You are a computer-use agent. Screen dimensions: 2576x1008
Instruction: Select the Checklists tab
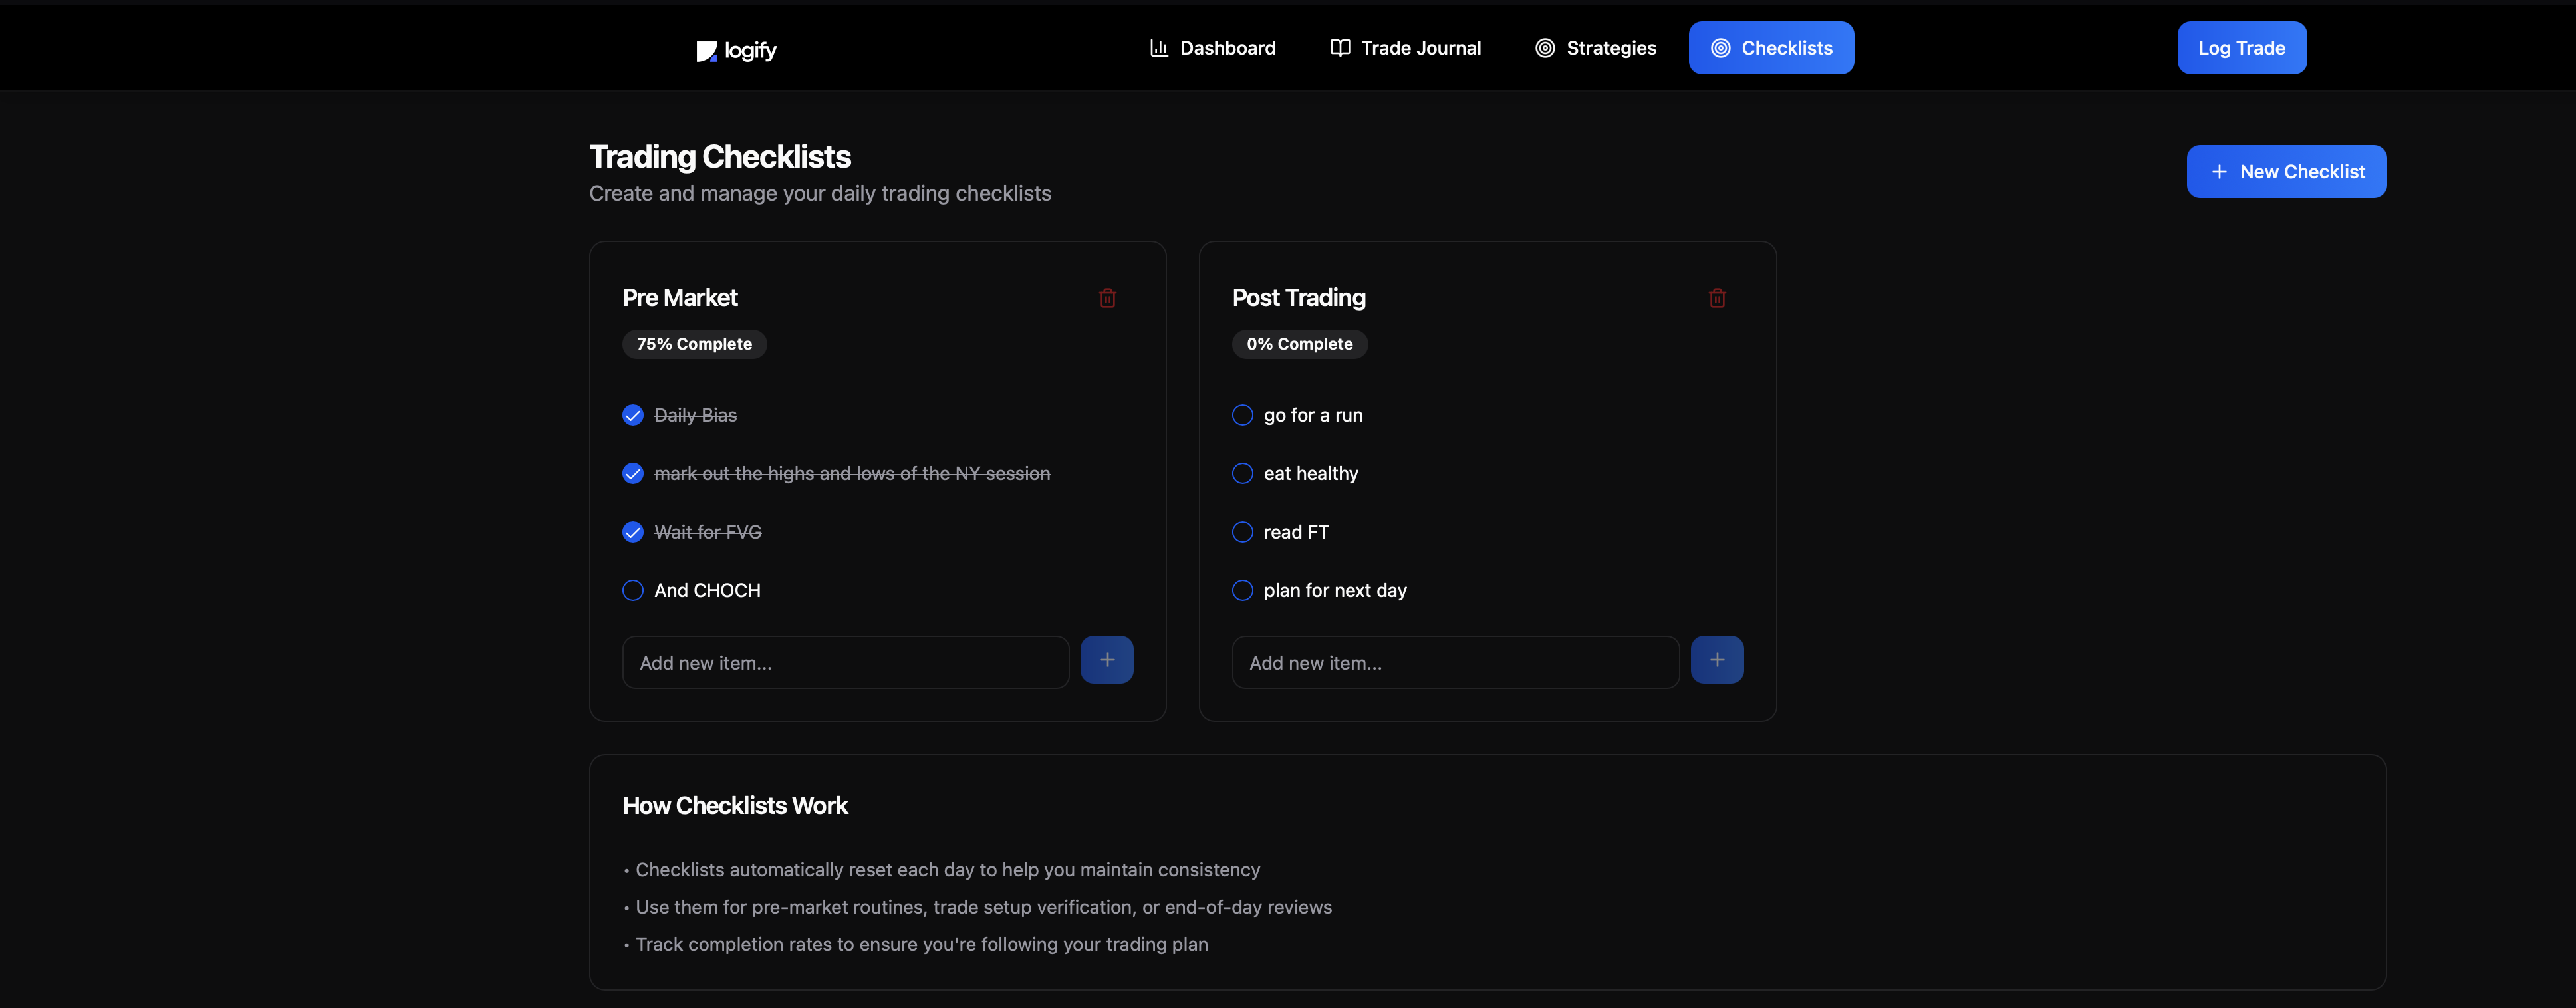click(x=1771, y=48)
